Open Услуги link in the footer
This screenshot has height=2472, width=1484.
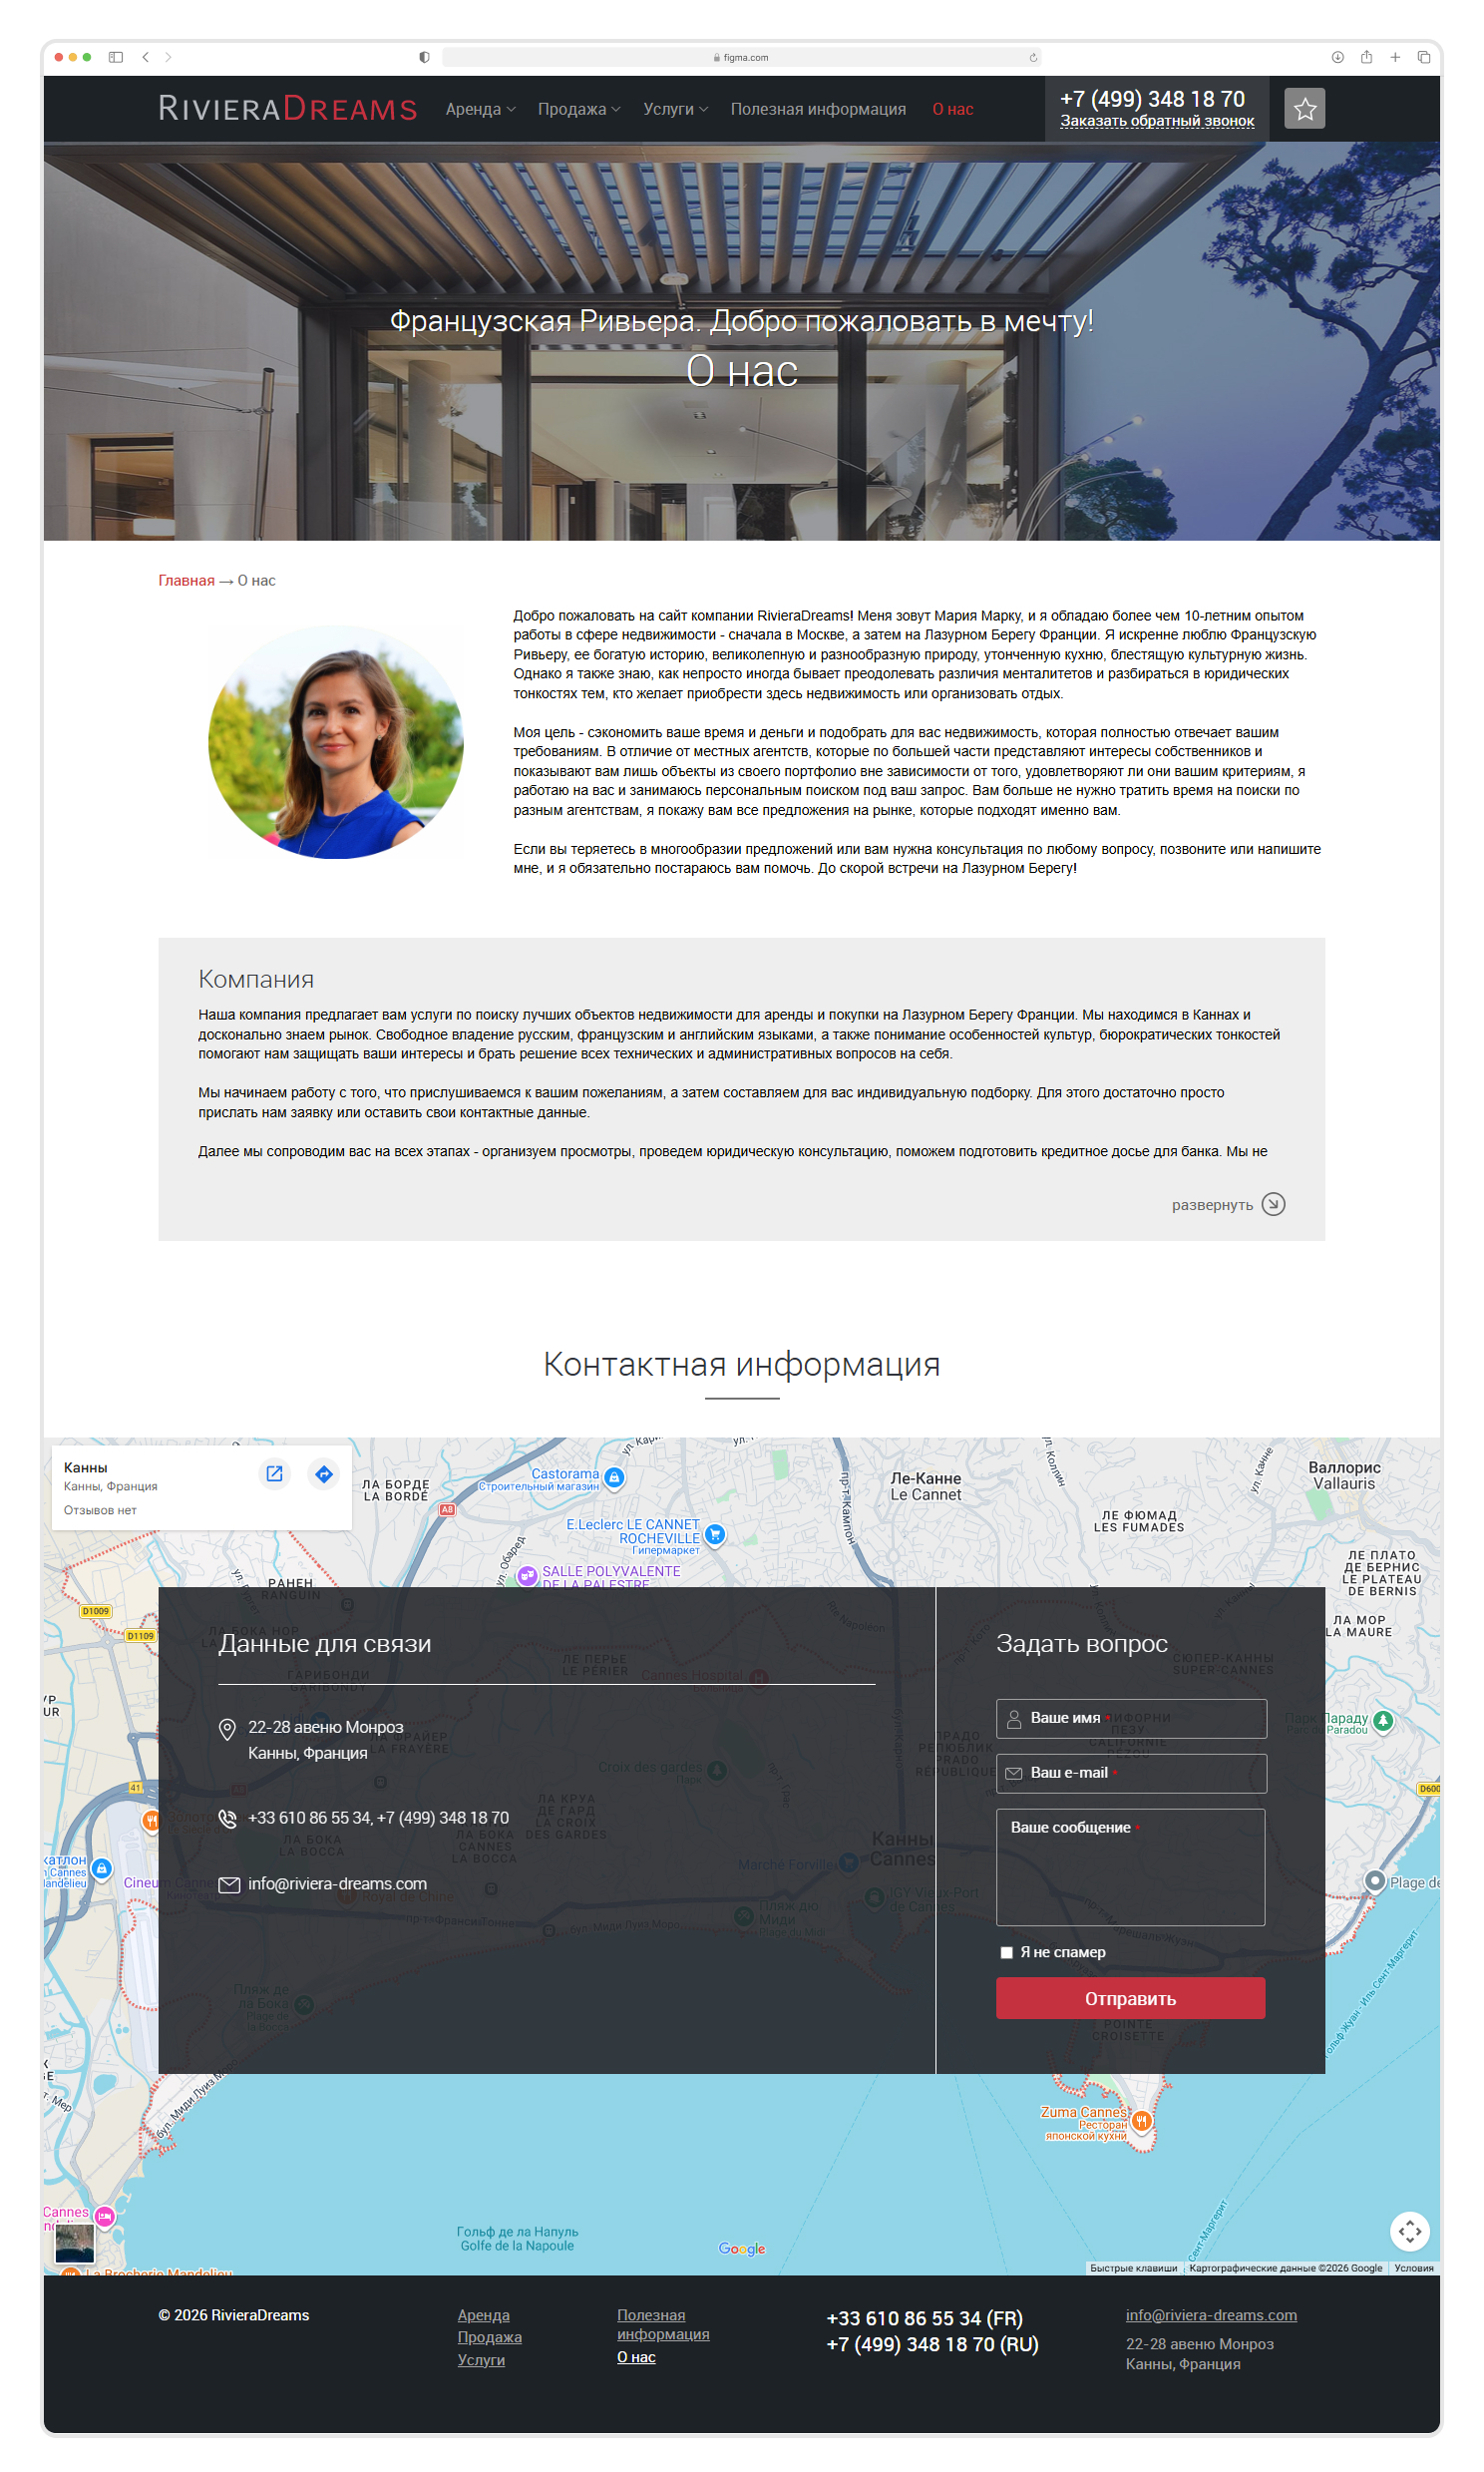[x=481, y=2359]
